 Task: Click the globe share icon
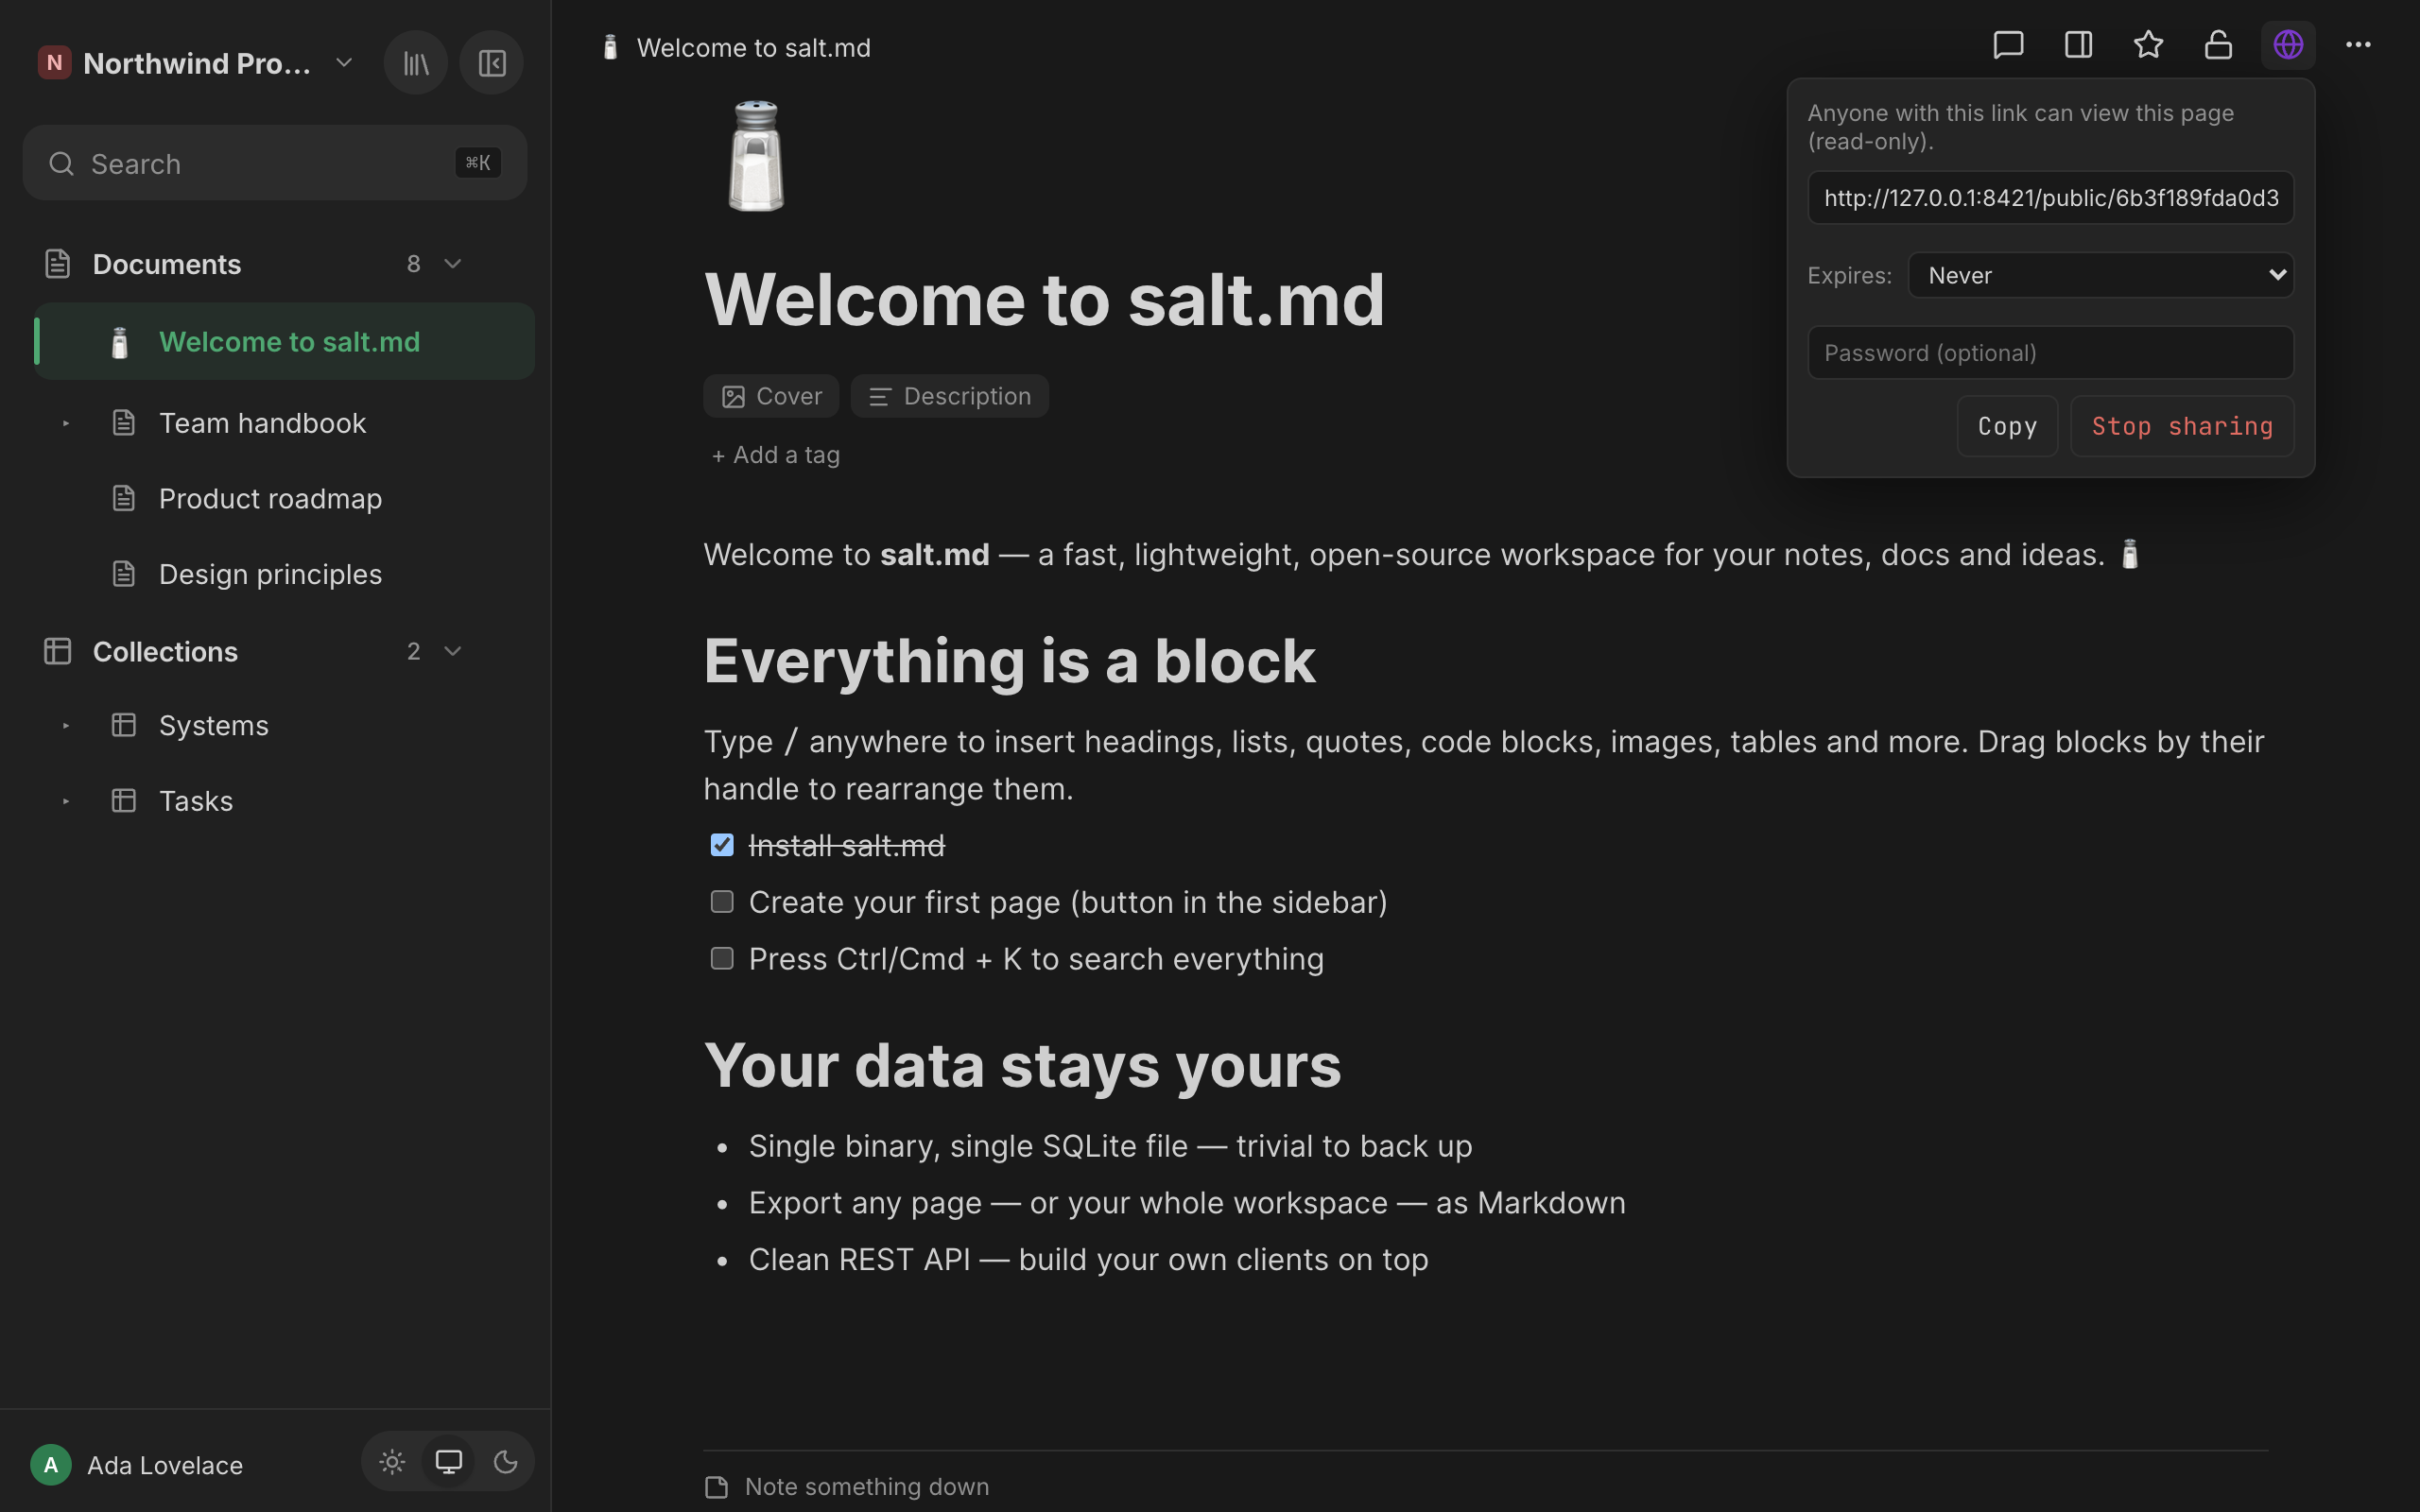2288,45
